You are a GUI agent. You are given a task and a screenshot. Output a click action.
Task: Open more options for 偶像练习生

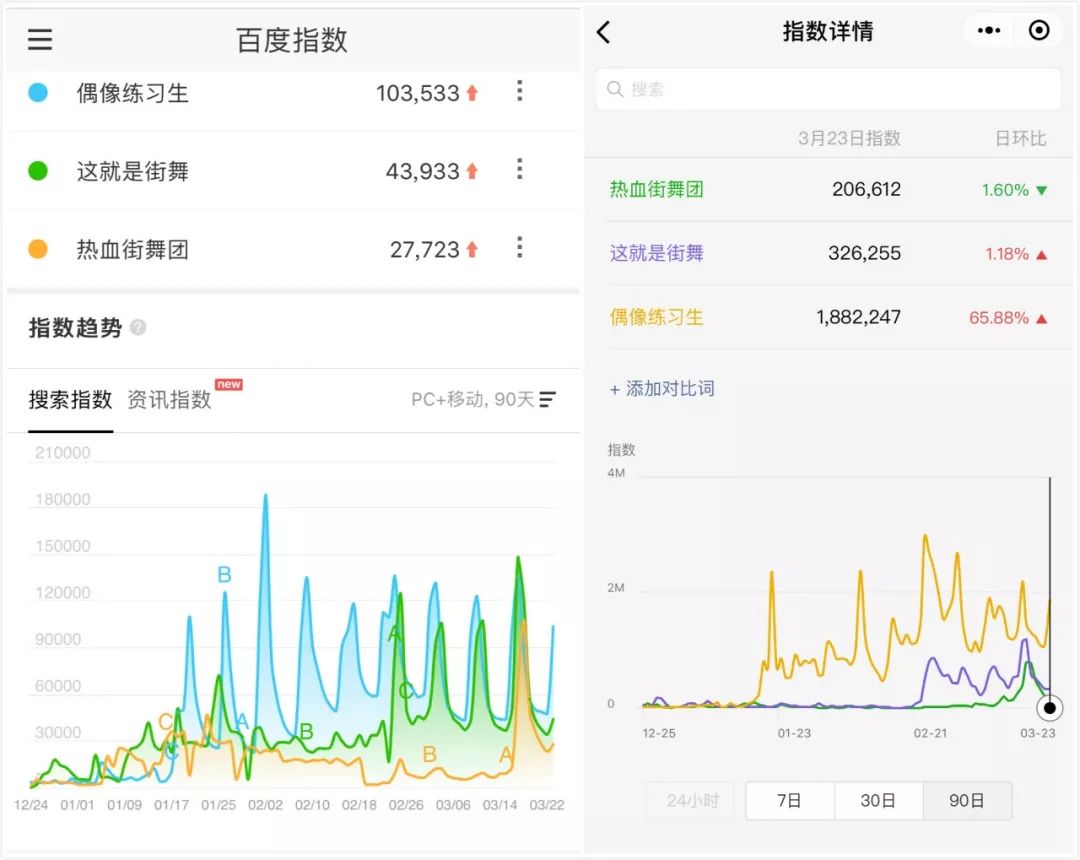(519, 92)
